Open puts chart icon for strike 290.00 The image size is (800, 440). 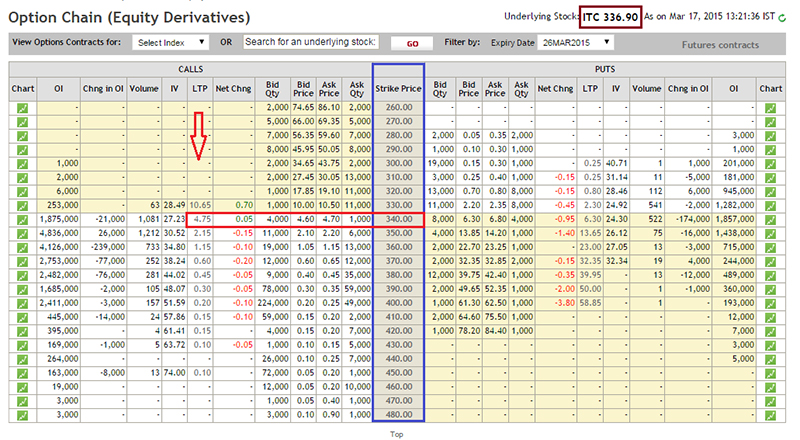770,150
